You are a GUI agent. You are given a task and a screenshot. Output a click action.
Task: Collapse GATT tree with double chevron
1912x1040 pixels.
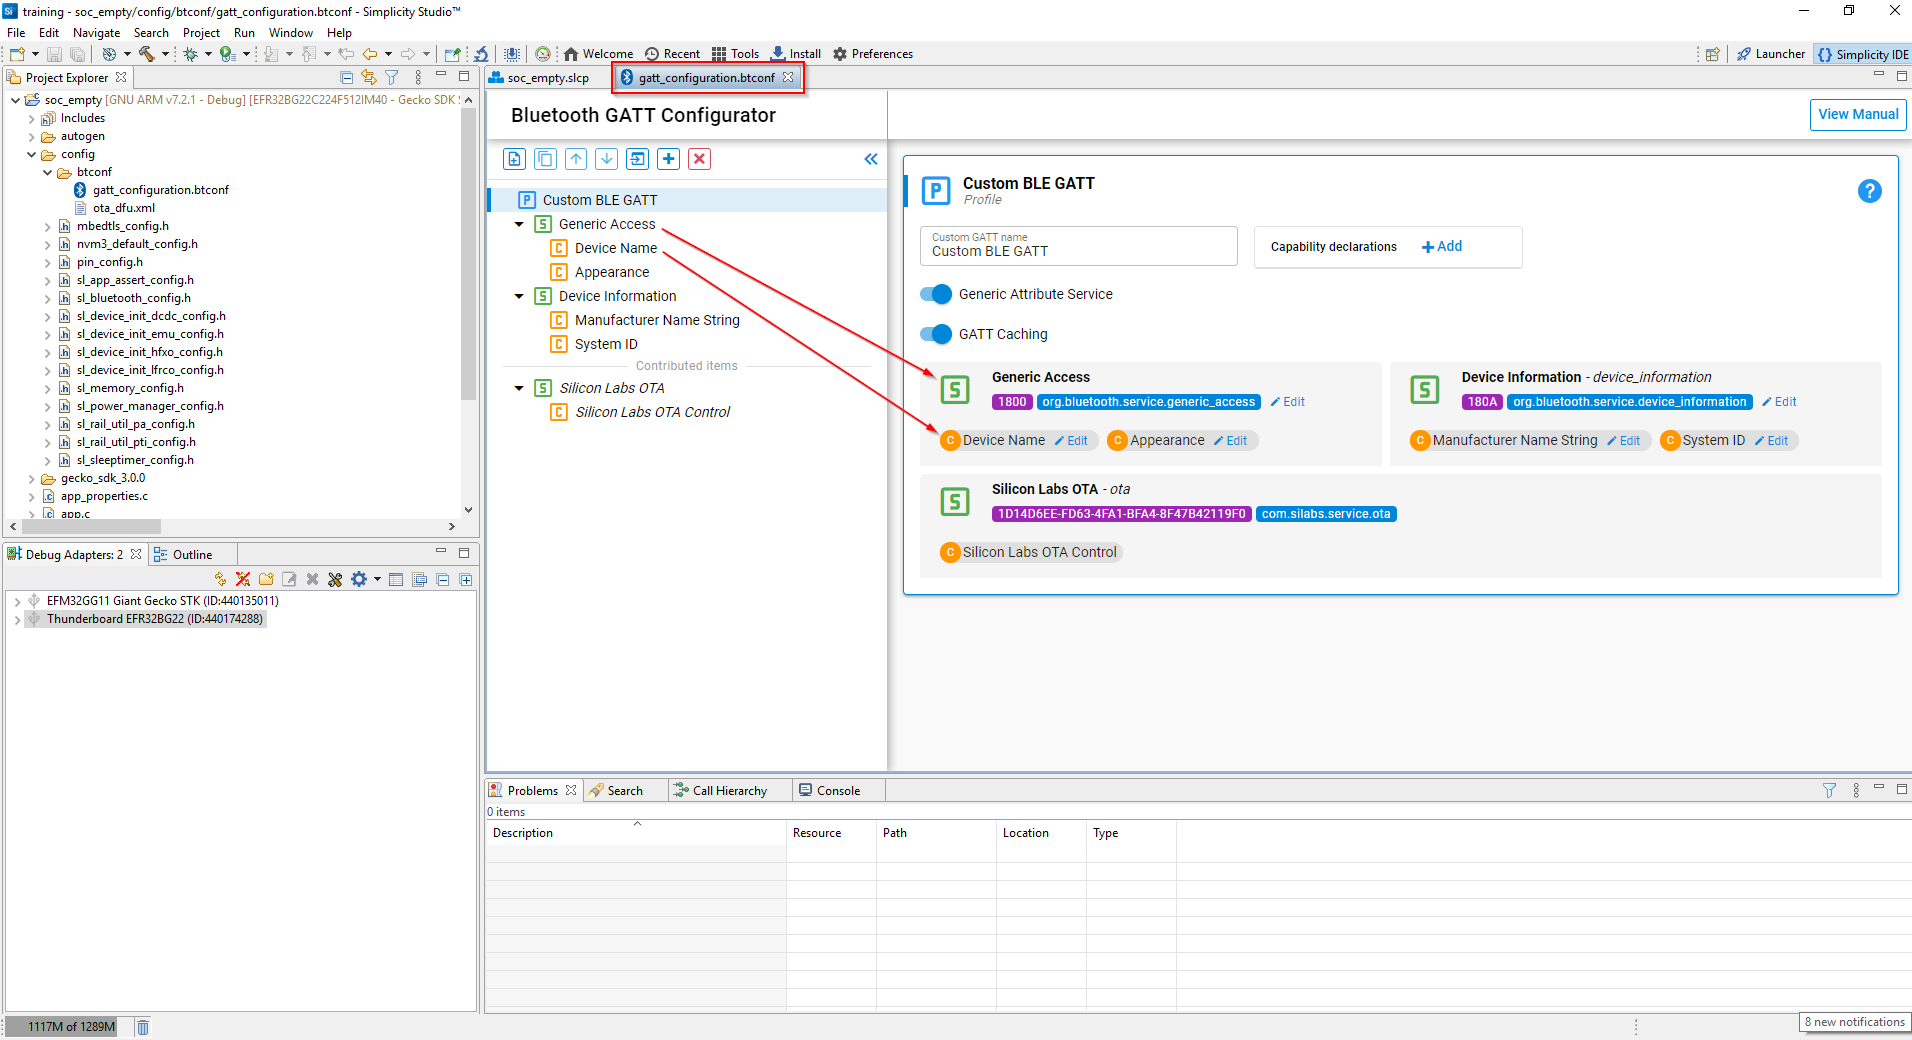pyautogui.click(x=871, y=159)
